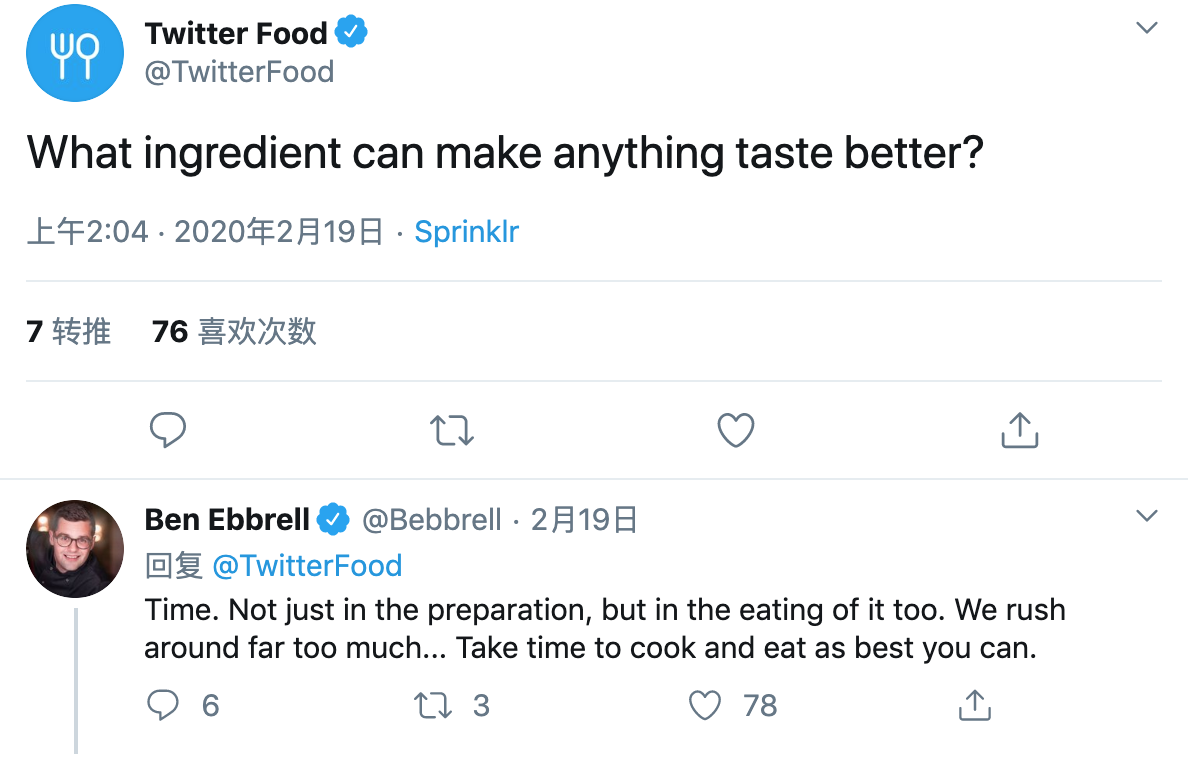Like the Twitter Food tweet
Screen dimensions: 1188x762
[x=736, y=429]
